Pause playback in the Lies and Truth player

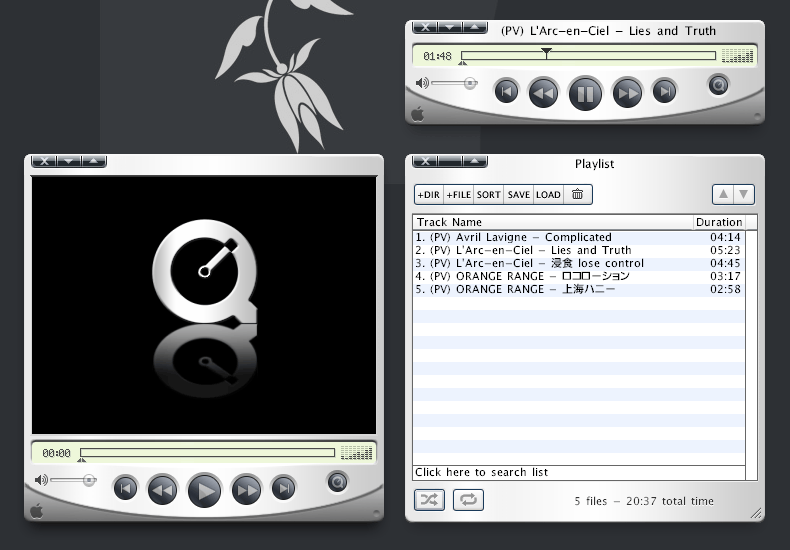585,94
